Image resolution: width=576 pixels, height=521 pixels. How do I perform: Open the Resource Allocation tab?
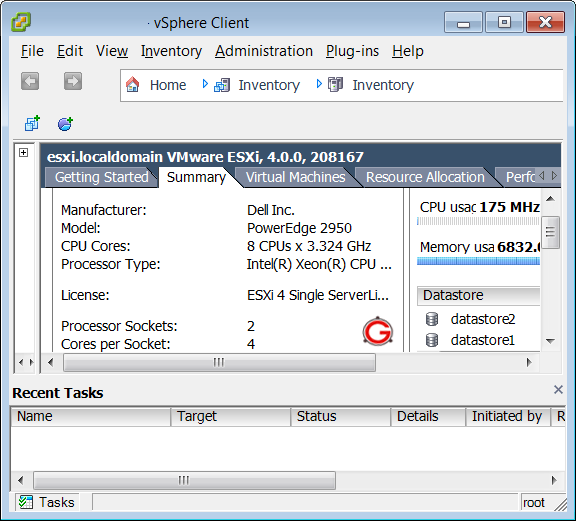tap(425, 177)
